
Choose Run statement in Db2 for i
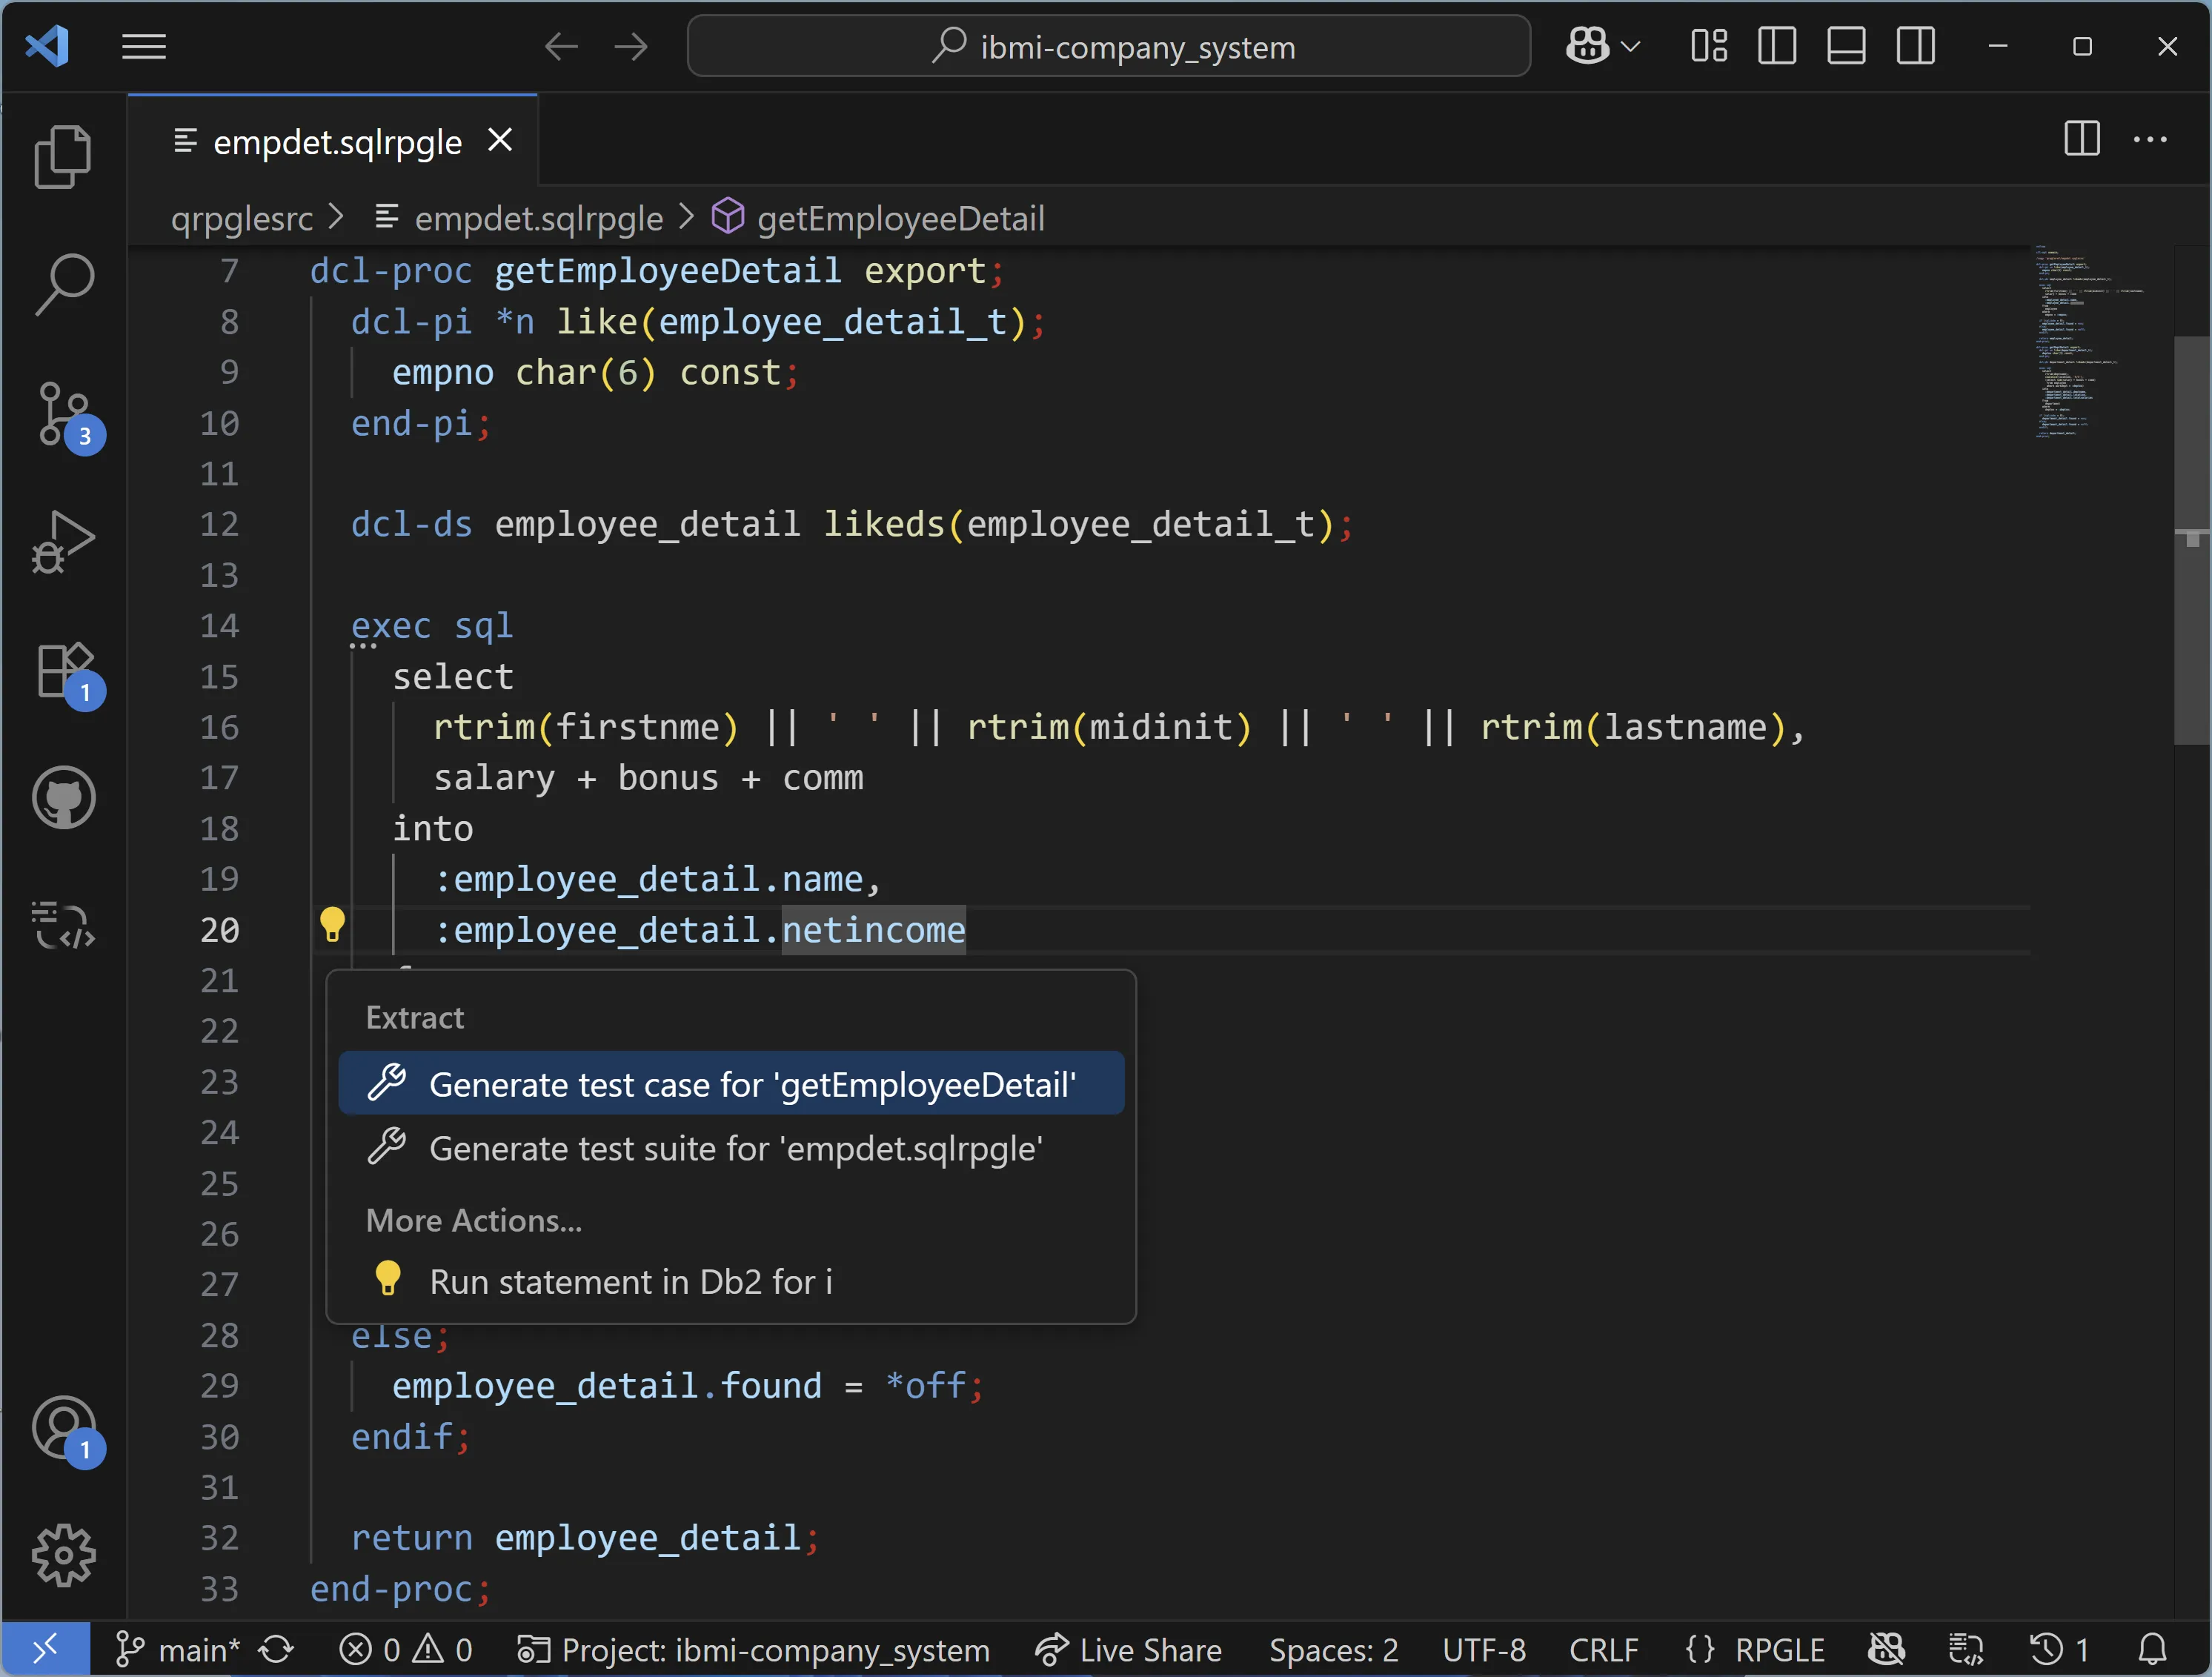click(731, 1281)
